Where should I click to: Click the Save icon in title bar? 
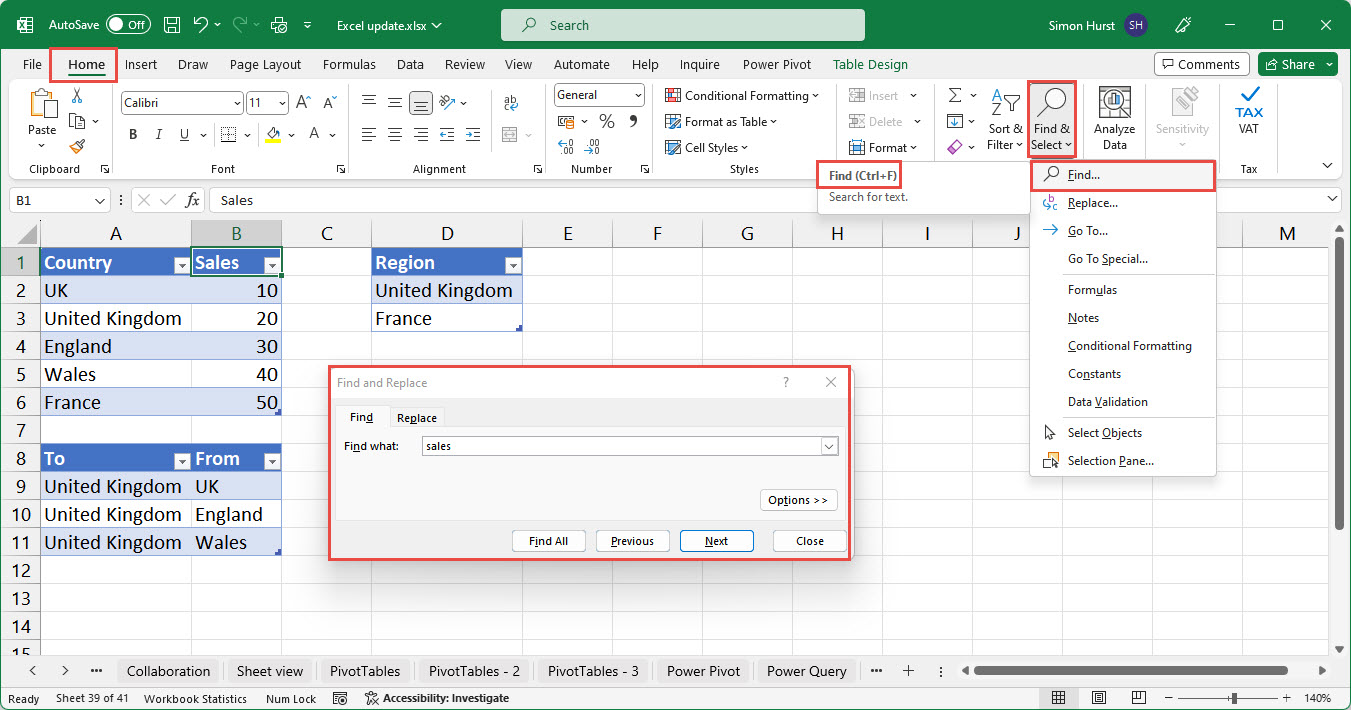coord(171,25)
